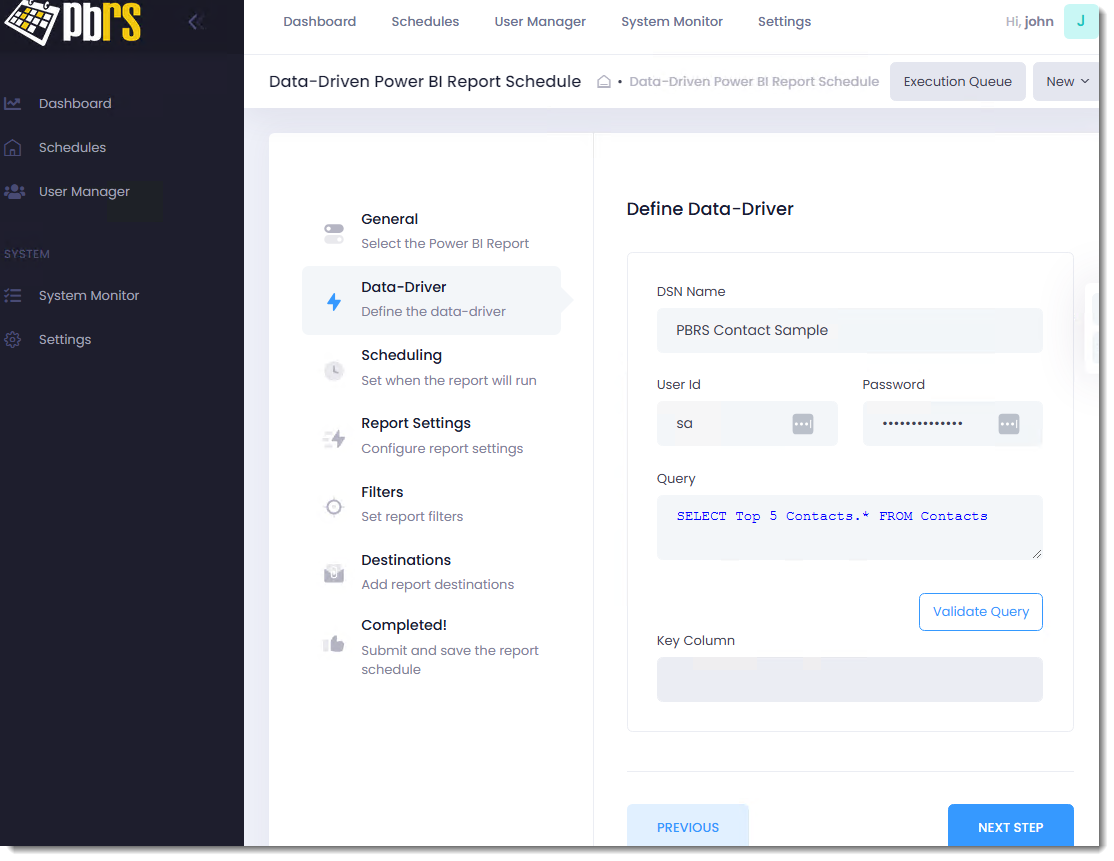Go to System Monitor in the sidebar
The height and width of the screenshot is (861, 1114).
pyautogui.click(x=89, y=296)
